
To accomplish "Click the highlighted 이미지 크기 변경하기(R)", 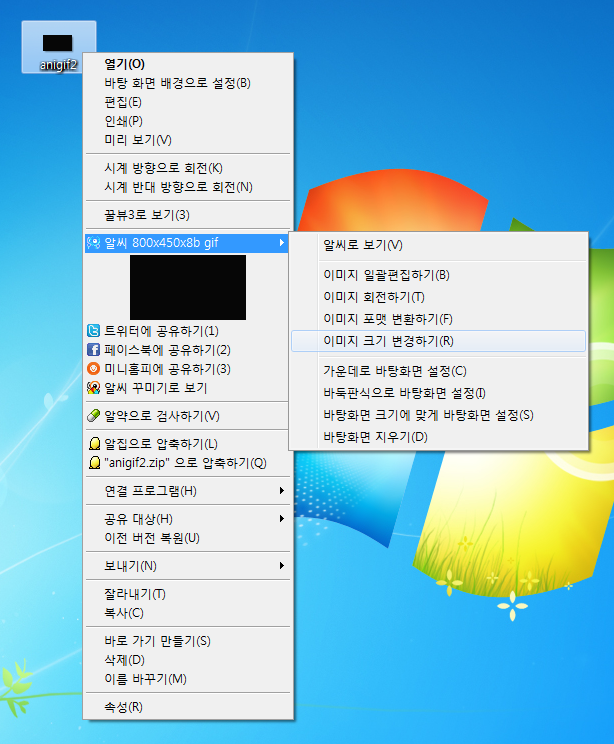I will pos(438,341).
